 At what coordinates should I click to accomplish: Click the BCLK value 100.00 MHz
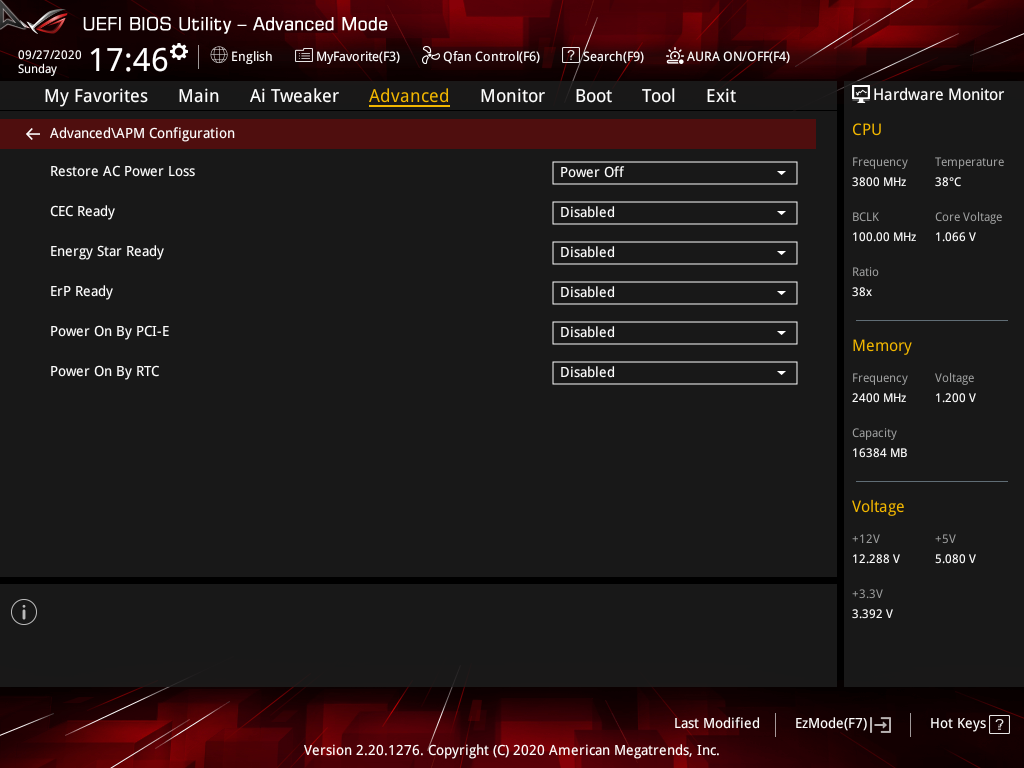(884, 237)
